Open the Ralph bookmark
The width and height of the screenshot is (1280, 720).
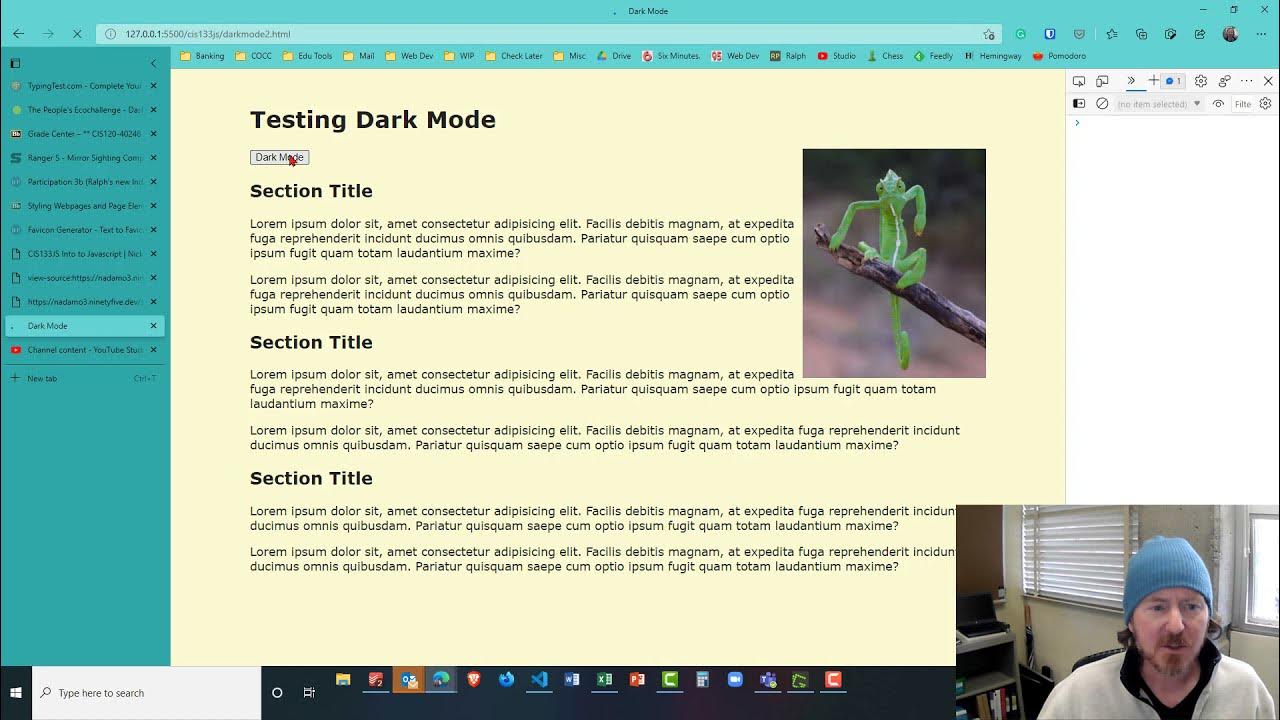pos(788,56)
